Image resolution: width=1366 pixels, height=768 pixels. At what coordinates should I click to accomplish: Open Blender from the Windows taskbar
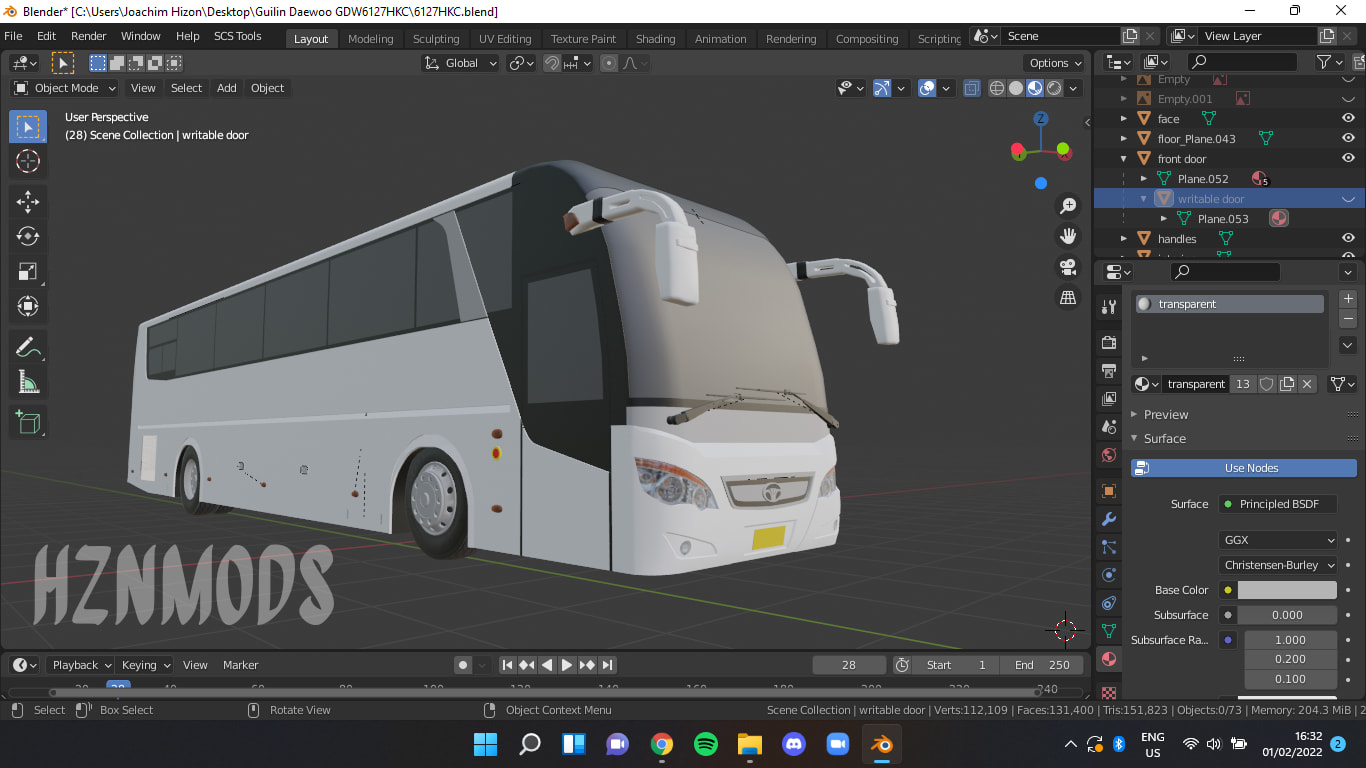click(882, 744)
